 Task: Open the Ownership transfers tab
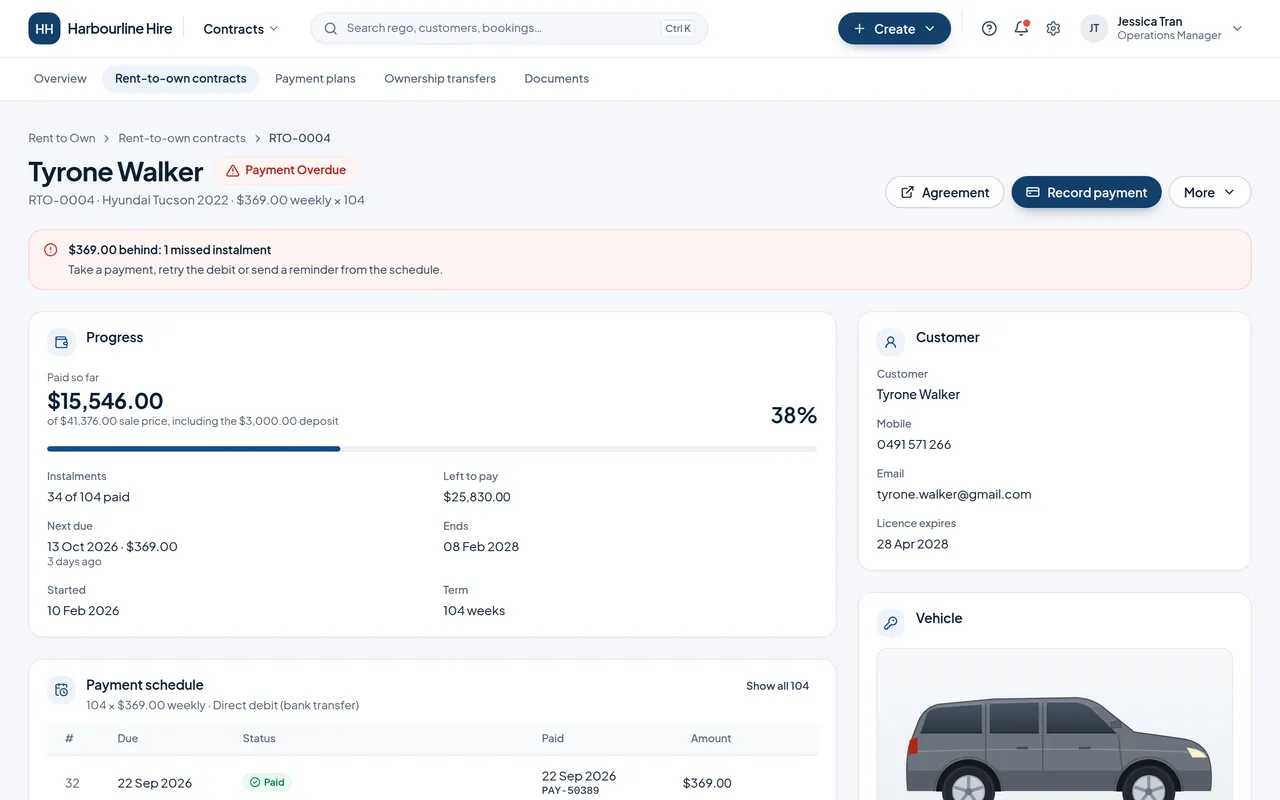(x=440, y=79)
